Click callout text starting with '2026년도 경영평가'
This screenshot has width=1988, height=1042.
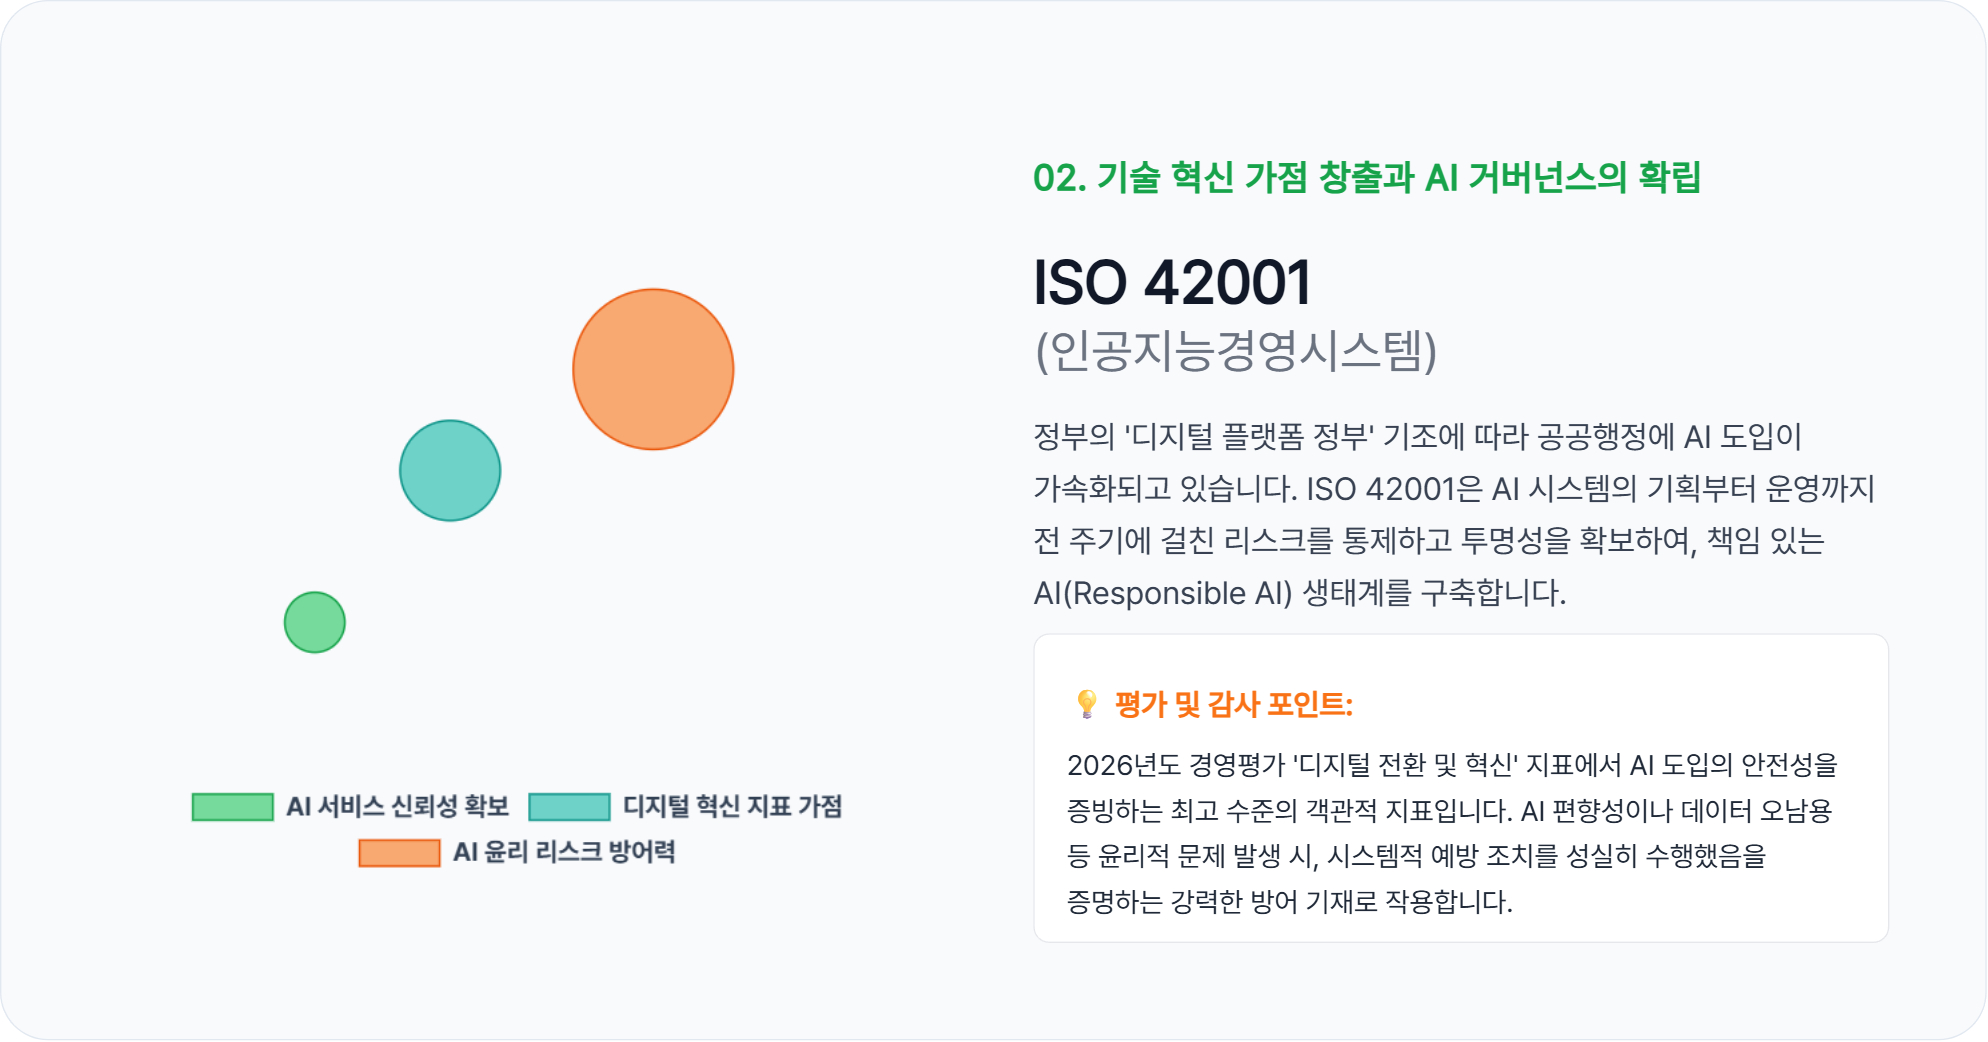pos(1176,766)
